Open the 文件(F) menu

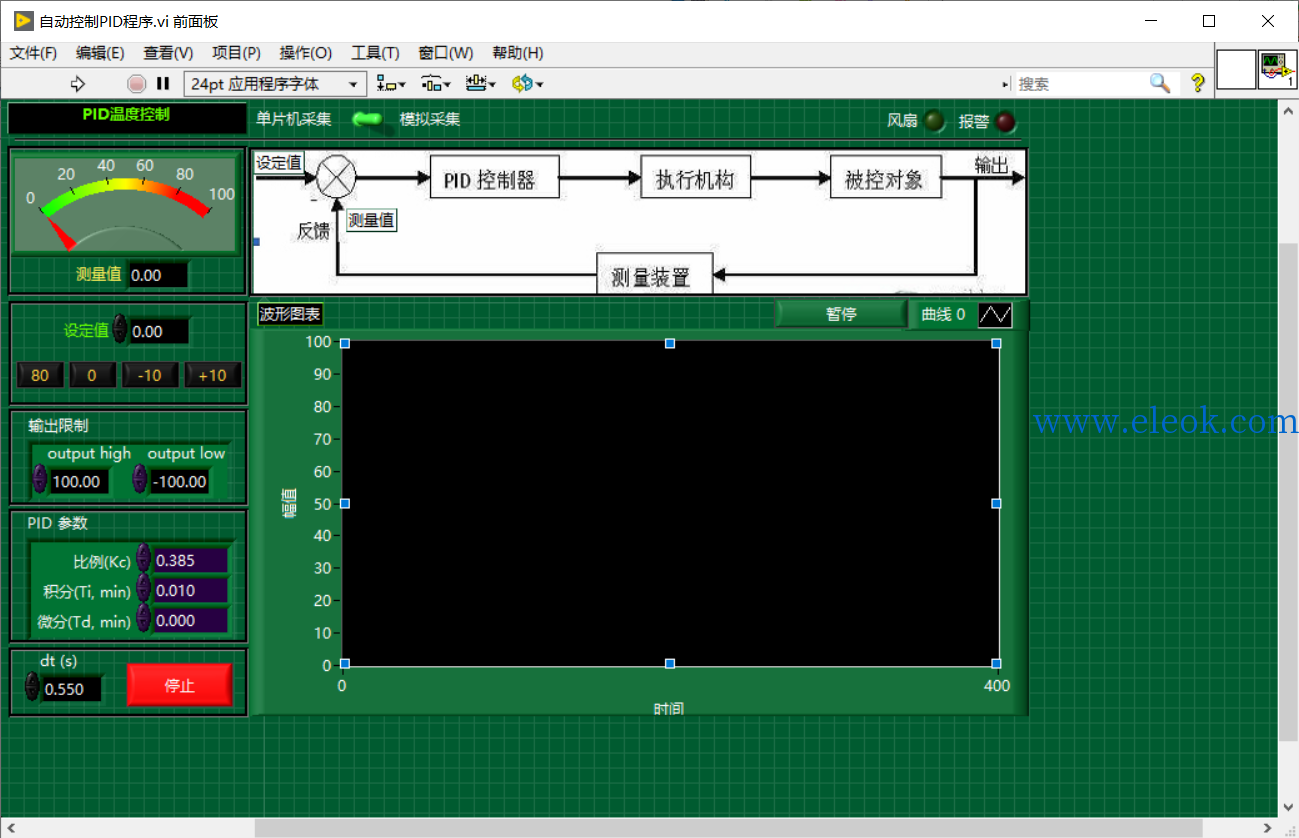click(33, 53)
